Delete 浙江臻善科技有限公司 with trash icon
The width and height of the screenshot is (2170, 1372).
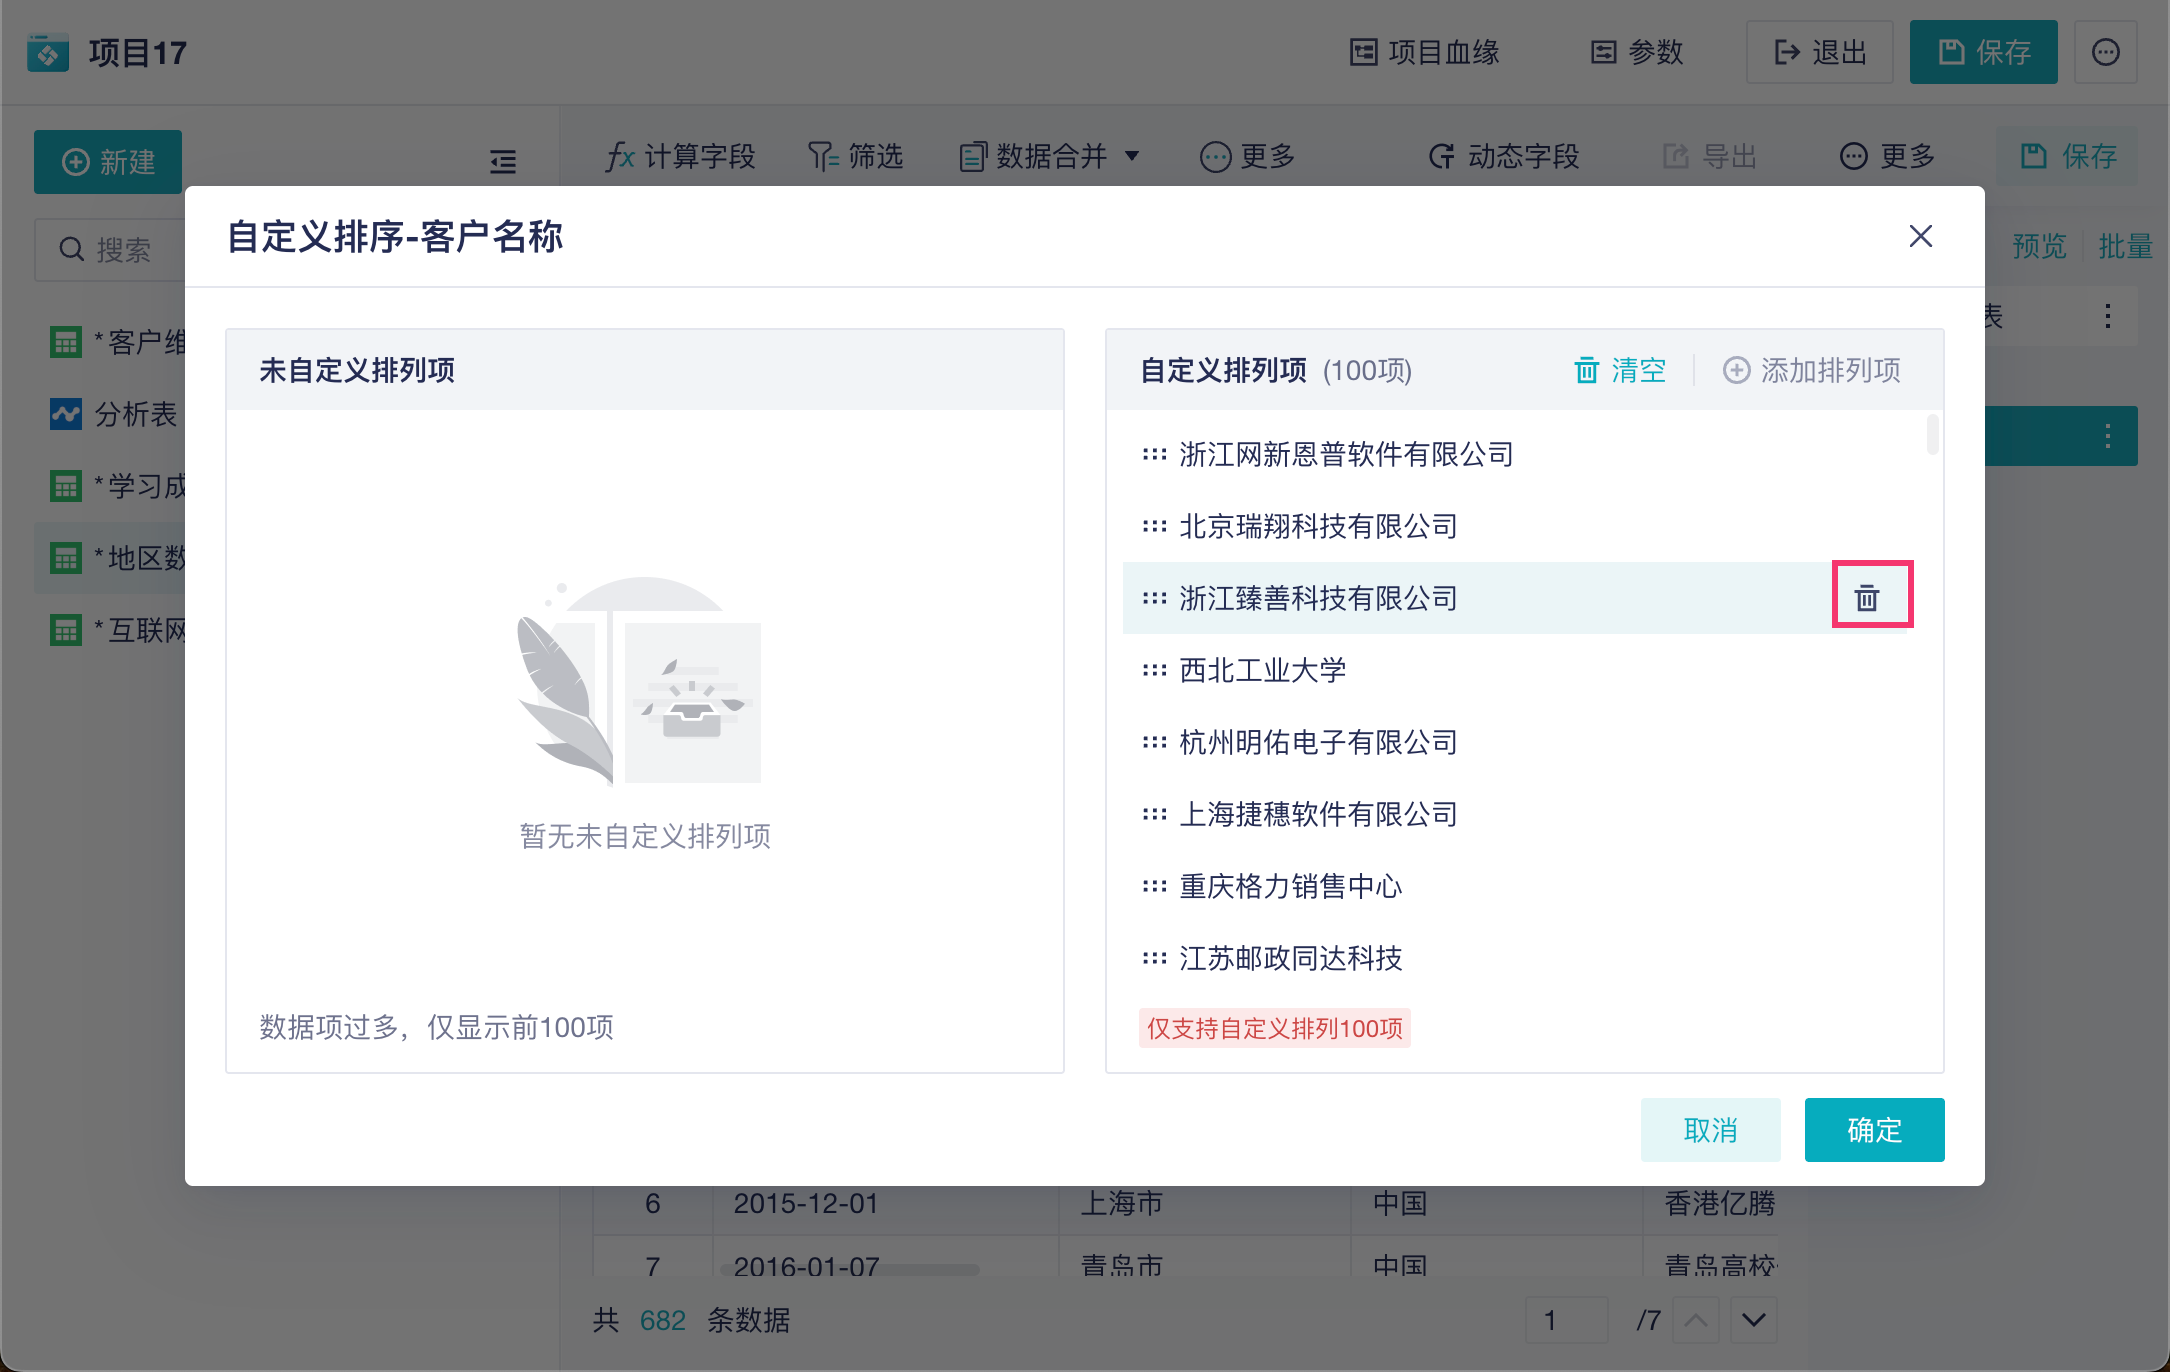point(1866,598)
